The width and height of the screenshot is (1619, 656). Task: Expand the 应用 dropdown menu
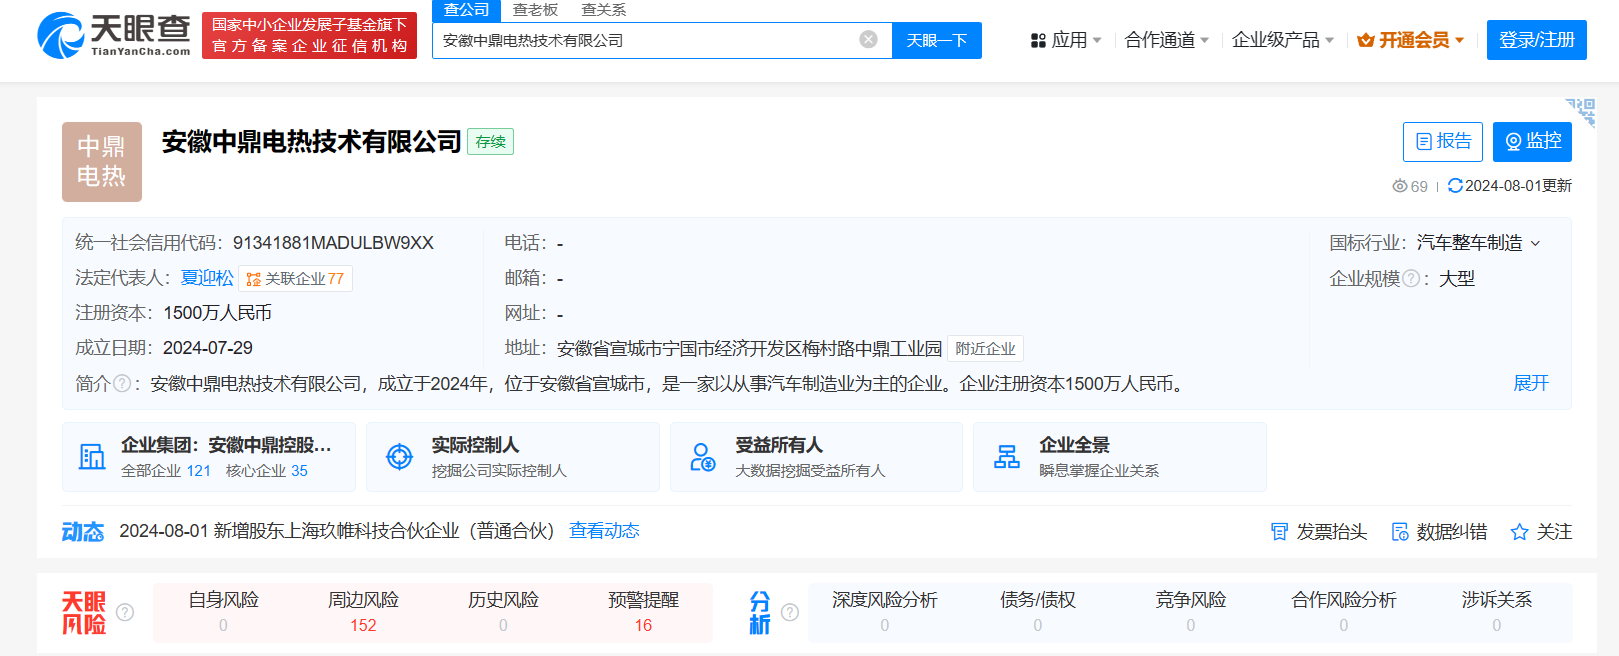pos(1066,40)
